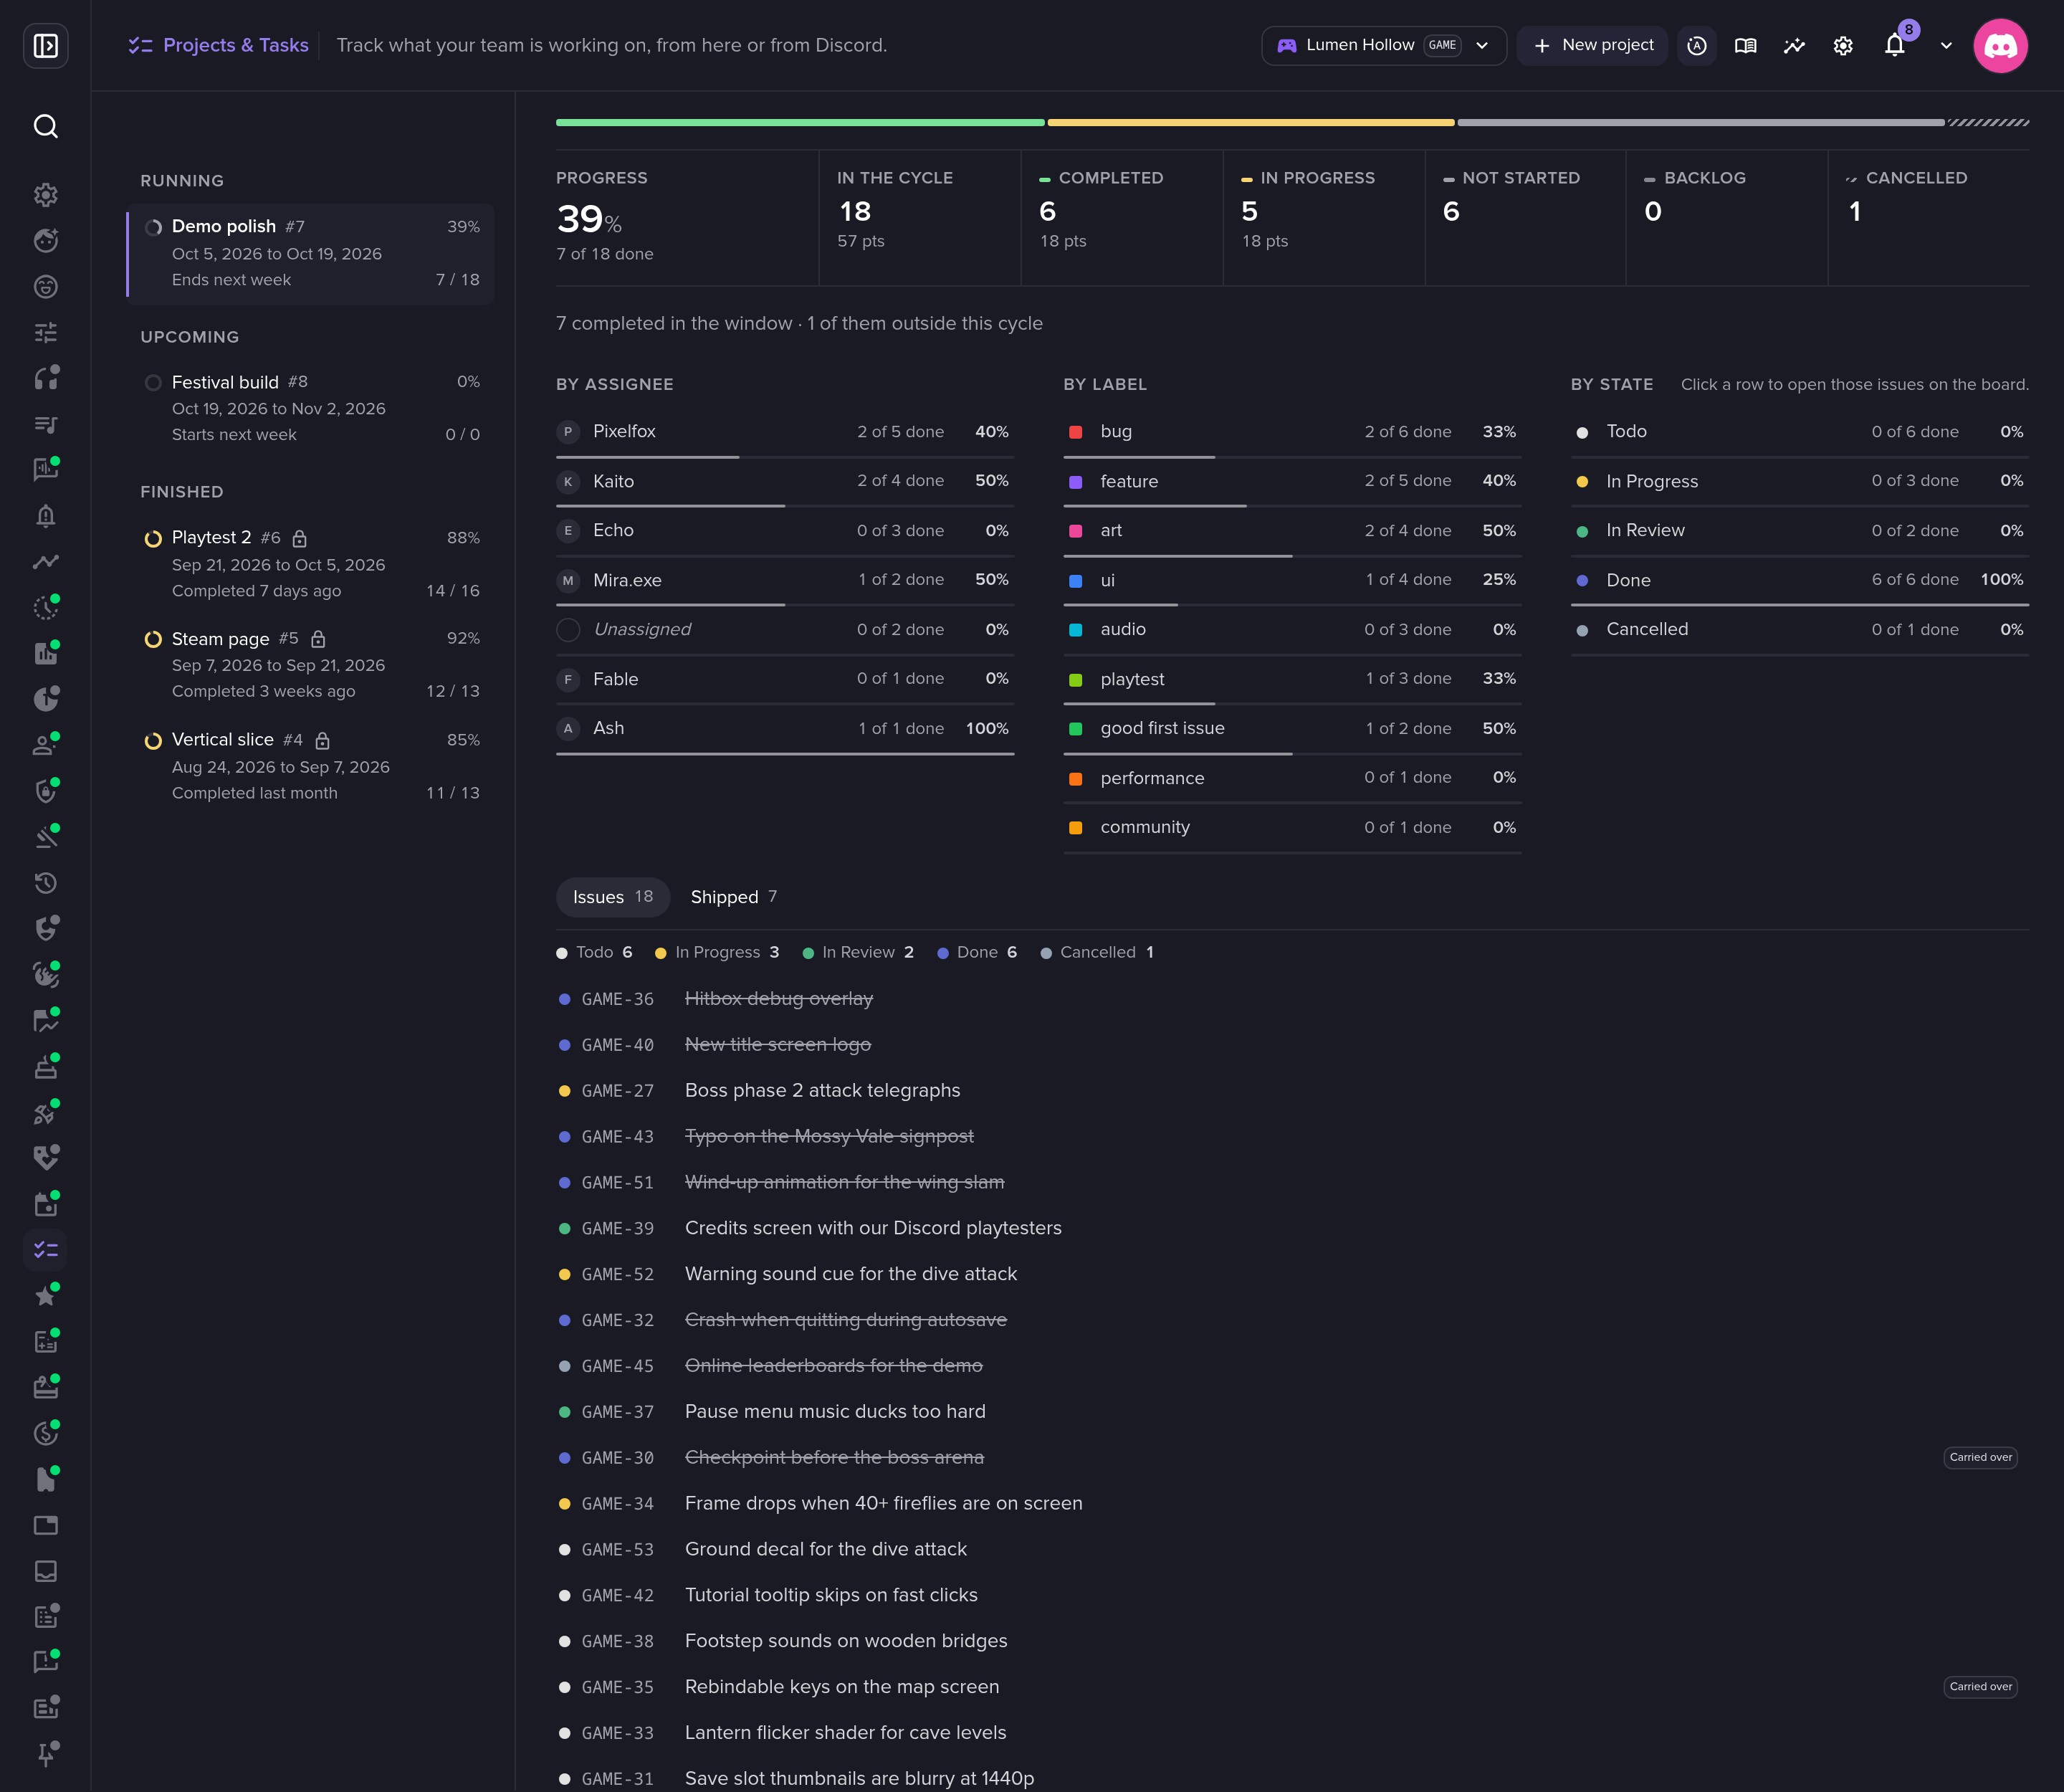Switch to the Shipped tab
Screen dimensions: 2064x1792
[x=733, y=897]
